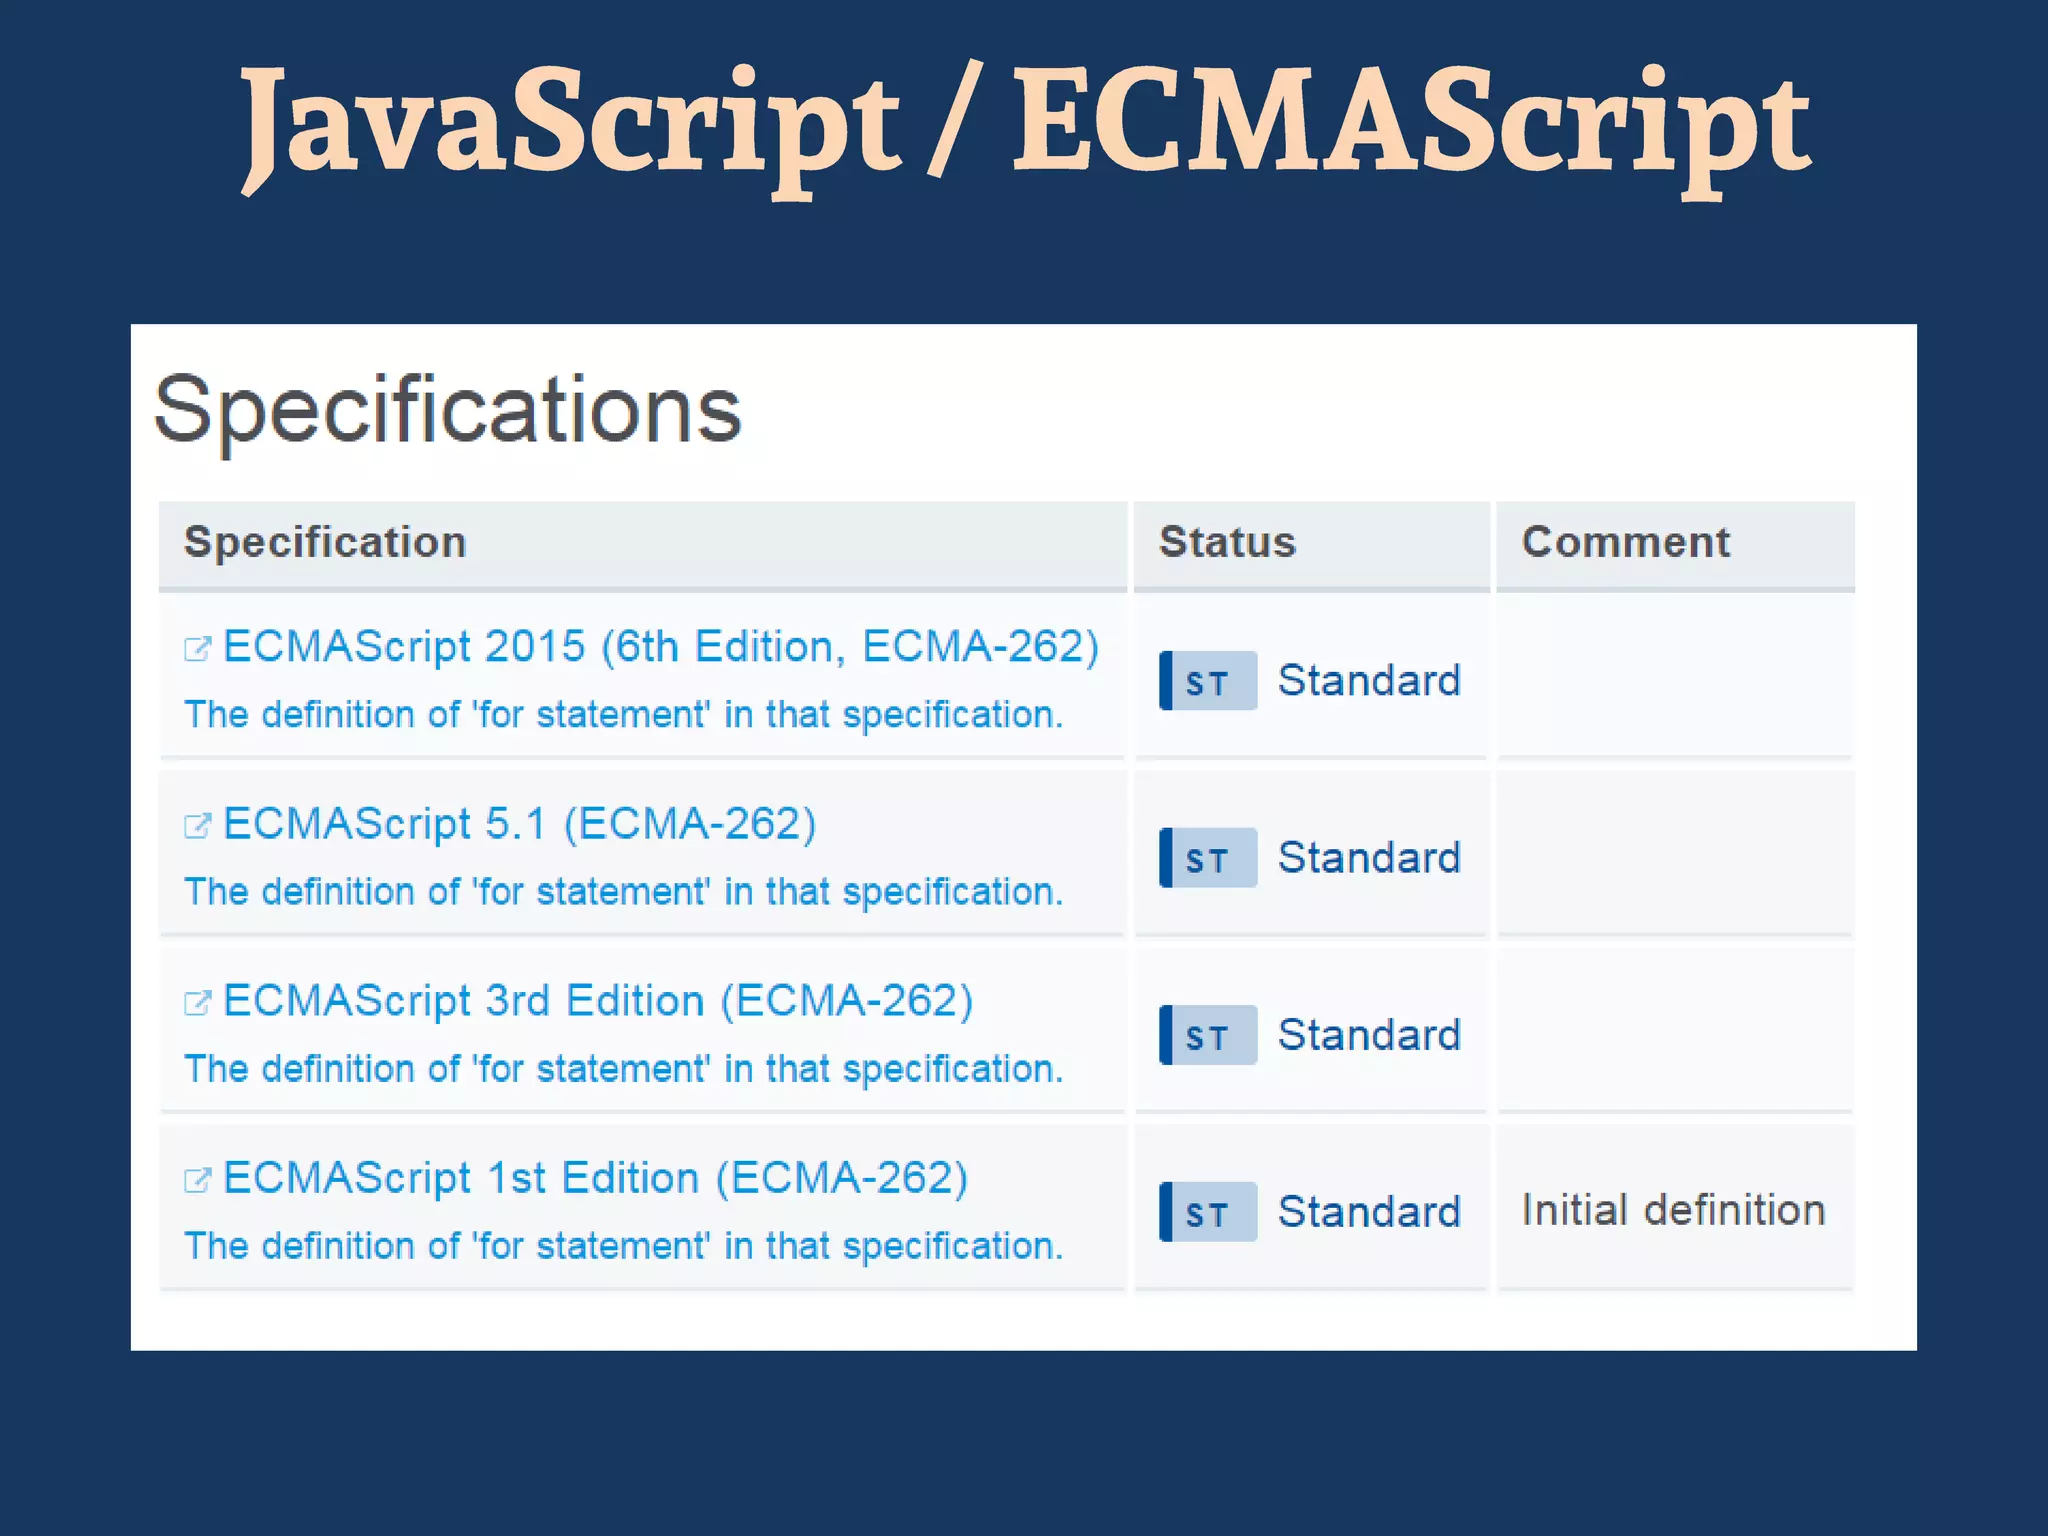Click the Comment column header
2048x1536 pixels.
point(1625,542)
